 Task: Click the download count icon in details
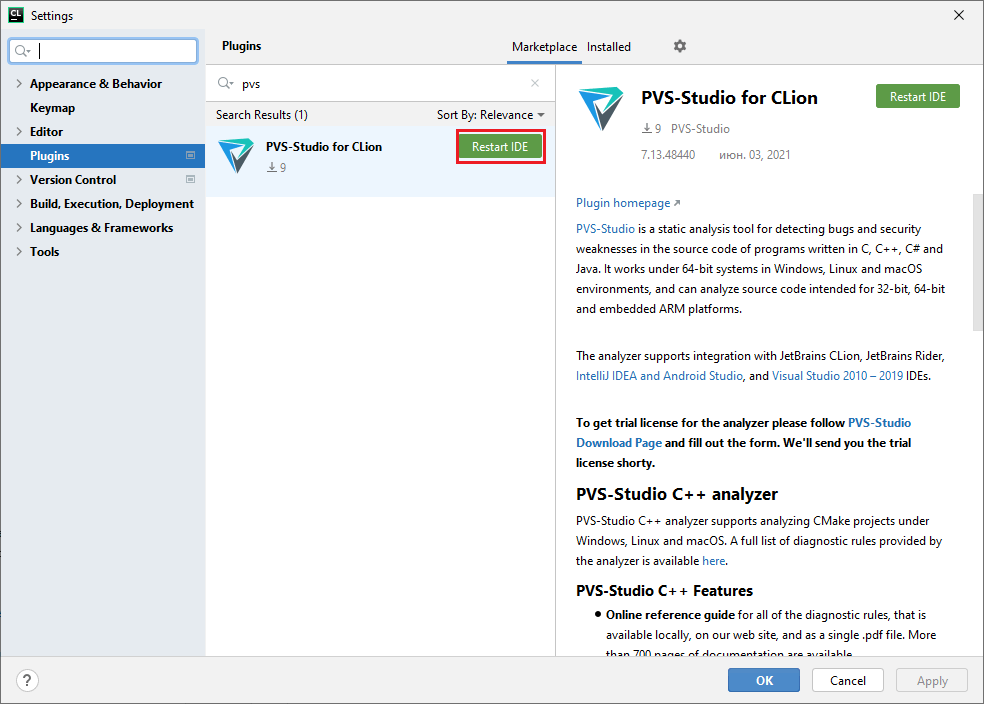(646, 129)
